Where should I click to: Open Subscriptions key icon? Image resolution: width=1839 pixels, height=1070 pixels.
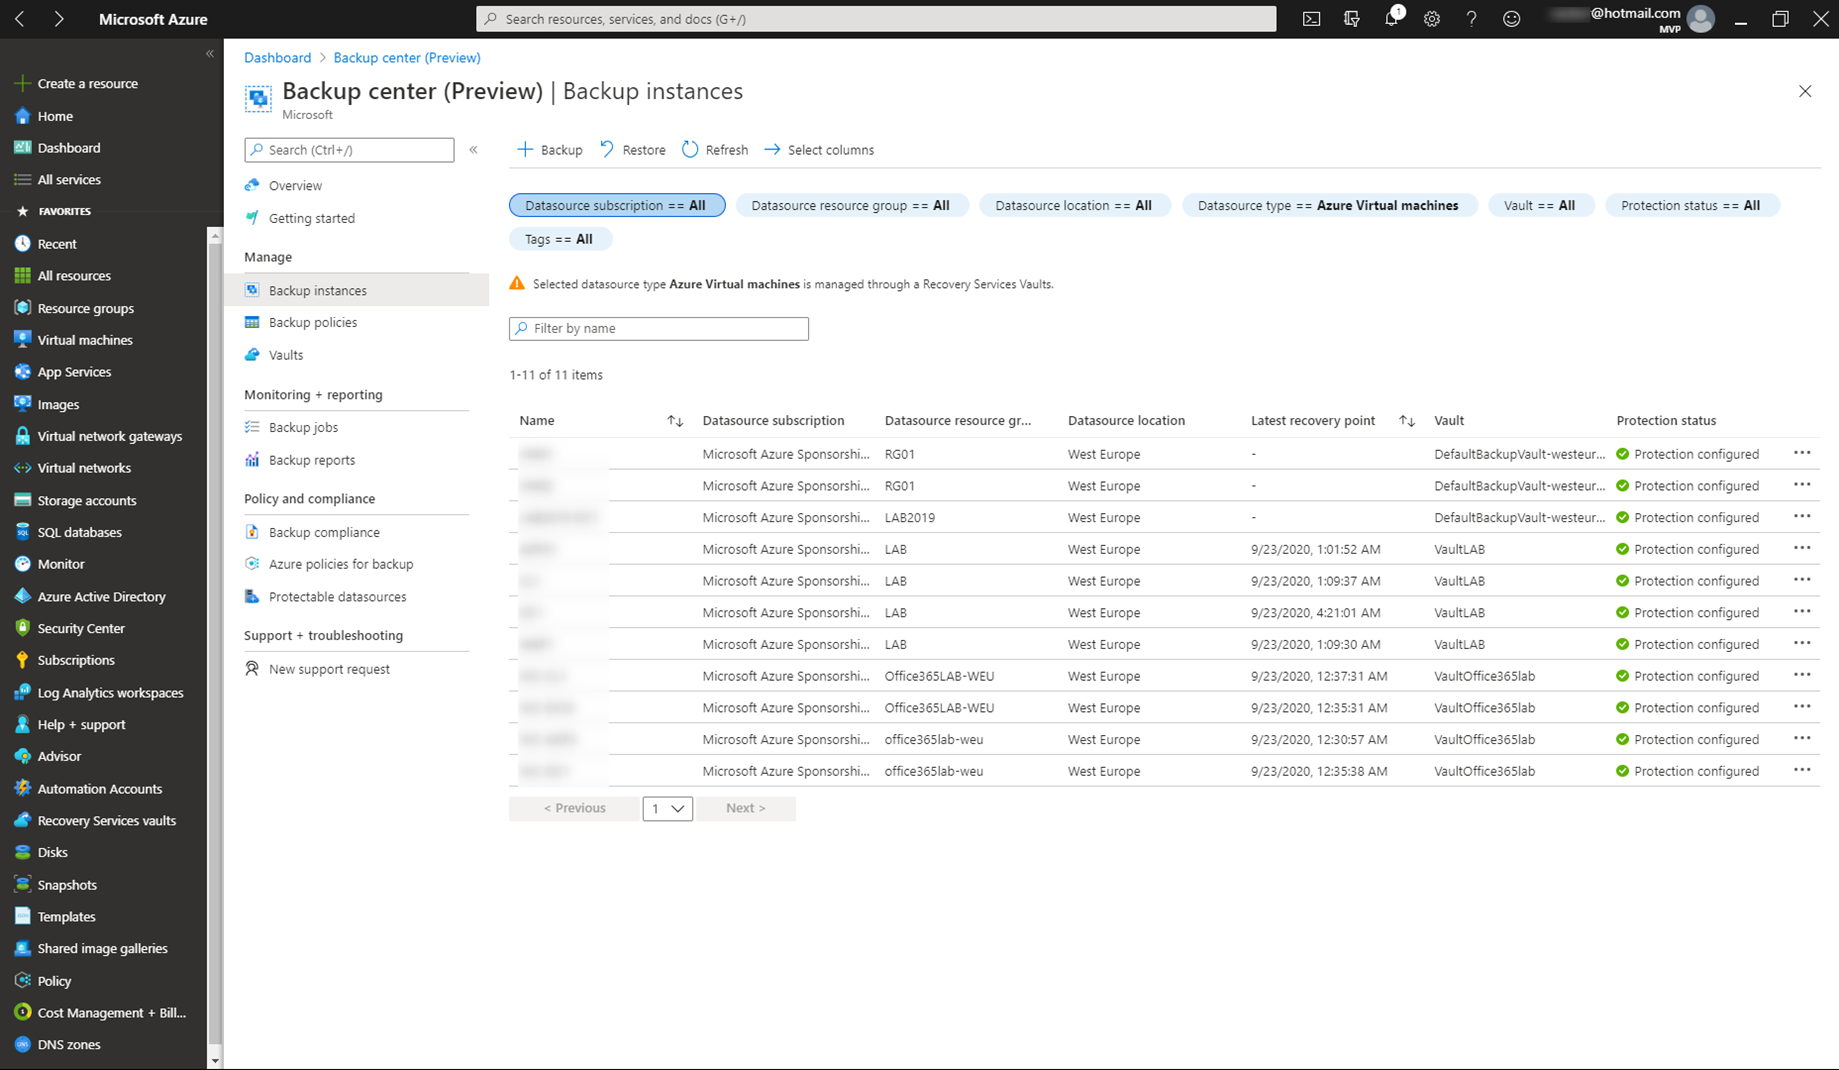22,660
